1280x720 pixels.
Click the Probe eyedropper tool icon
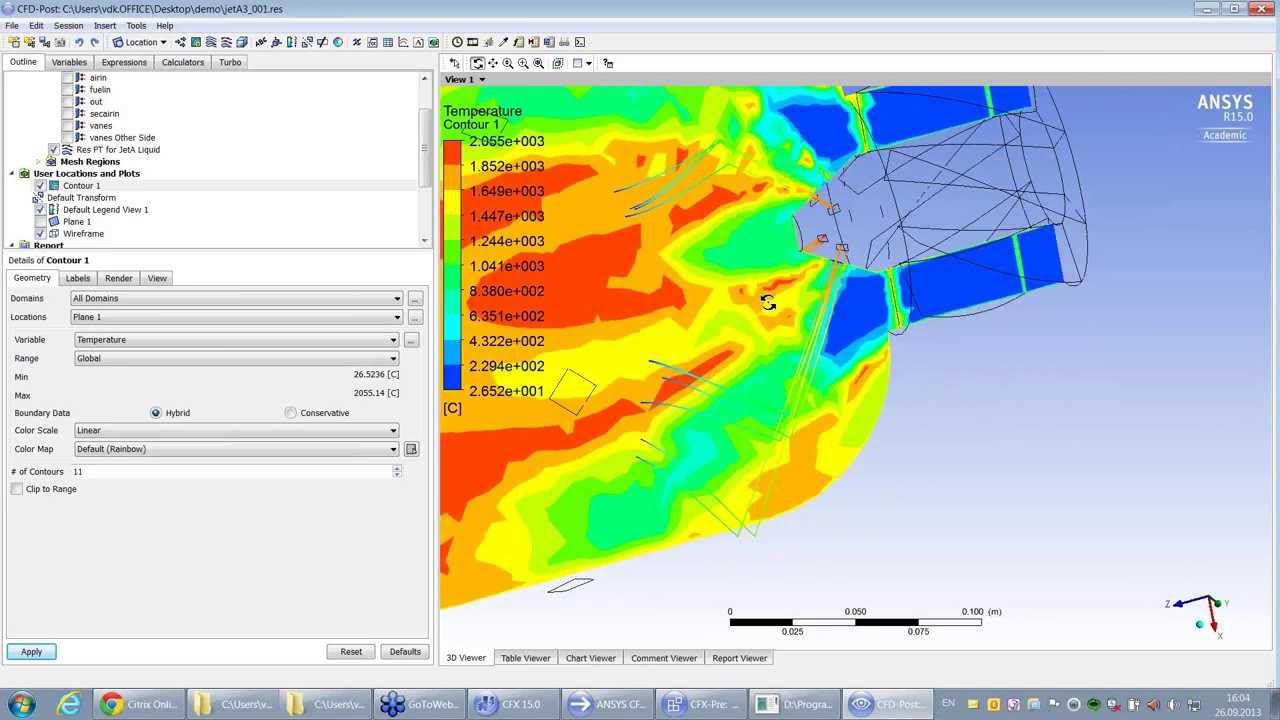[x=503, y=42]
